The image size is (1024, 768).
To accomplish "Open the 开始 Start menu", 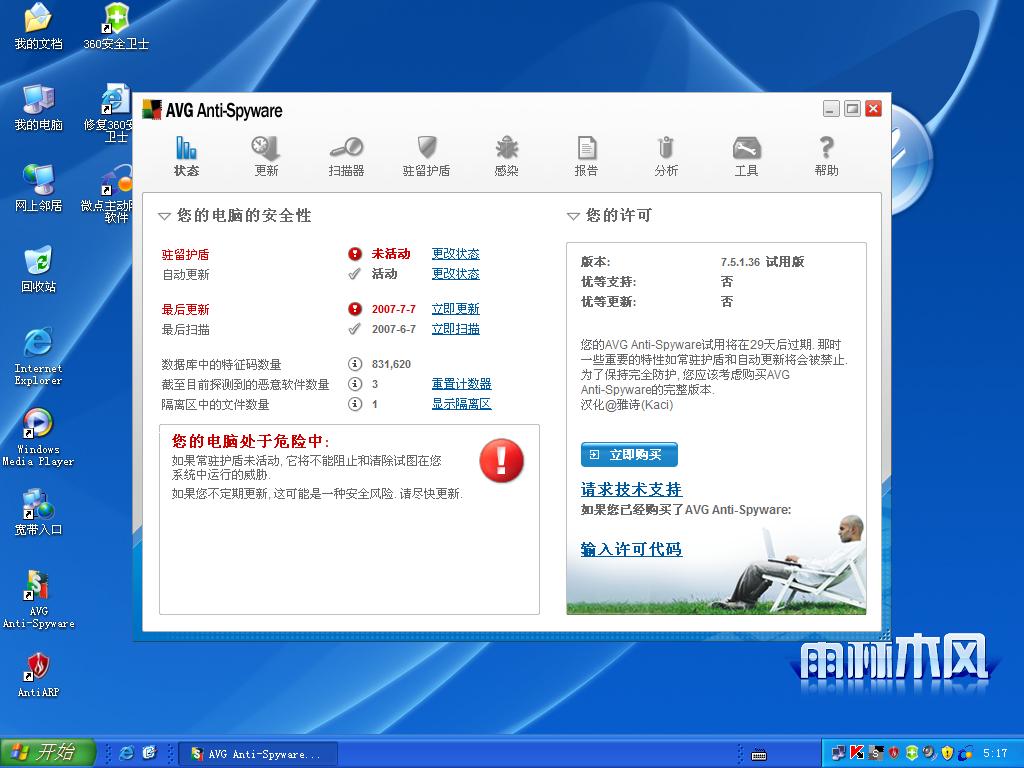I will pyautogui.click(x=48, y=753).
